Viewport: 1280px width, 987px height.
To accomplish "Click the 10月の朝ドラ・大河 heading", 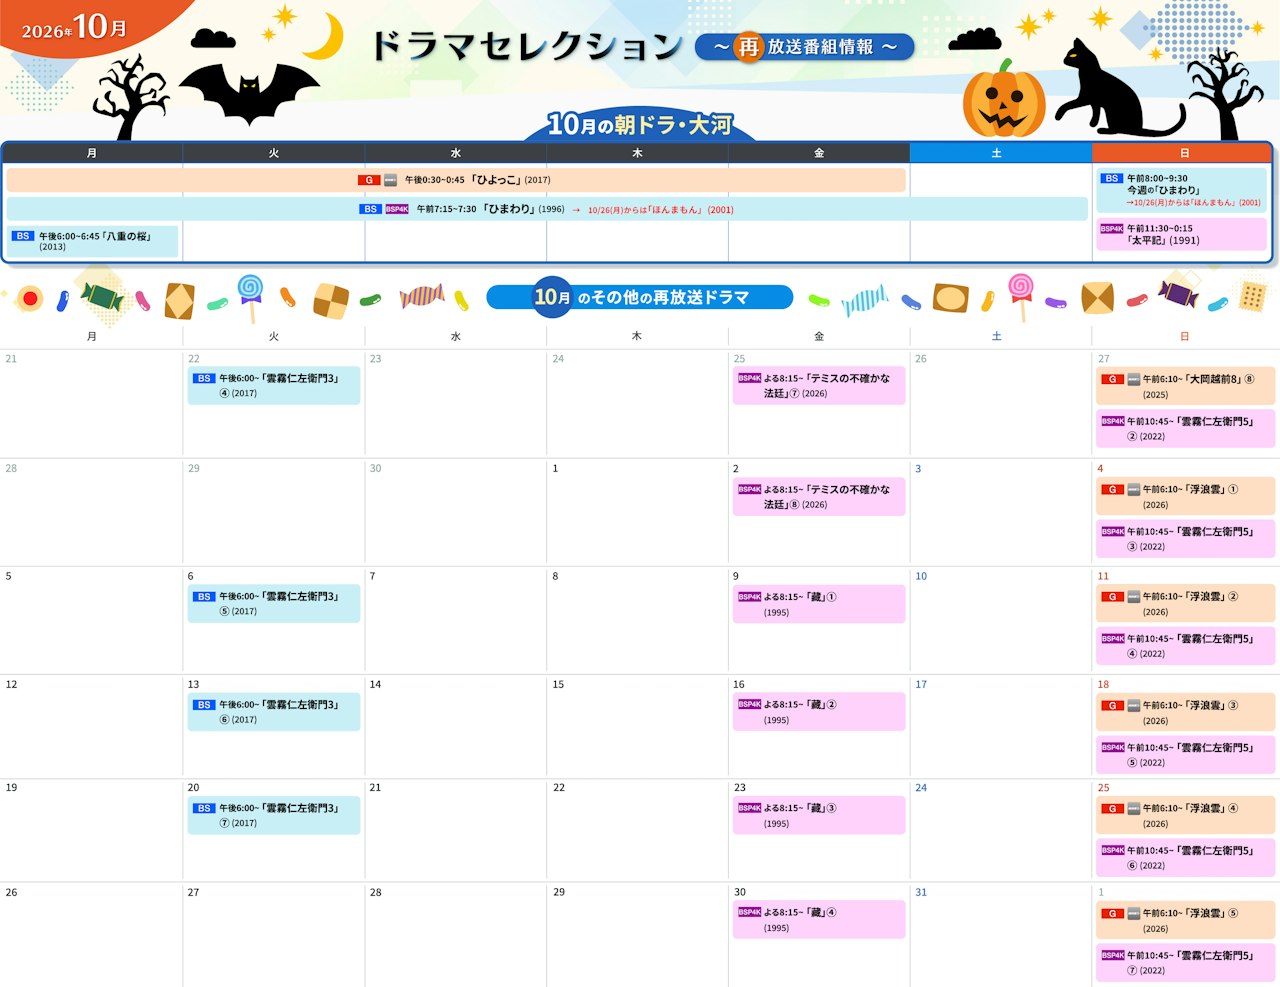I will pyautogui.click(x=640, y=125).
